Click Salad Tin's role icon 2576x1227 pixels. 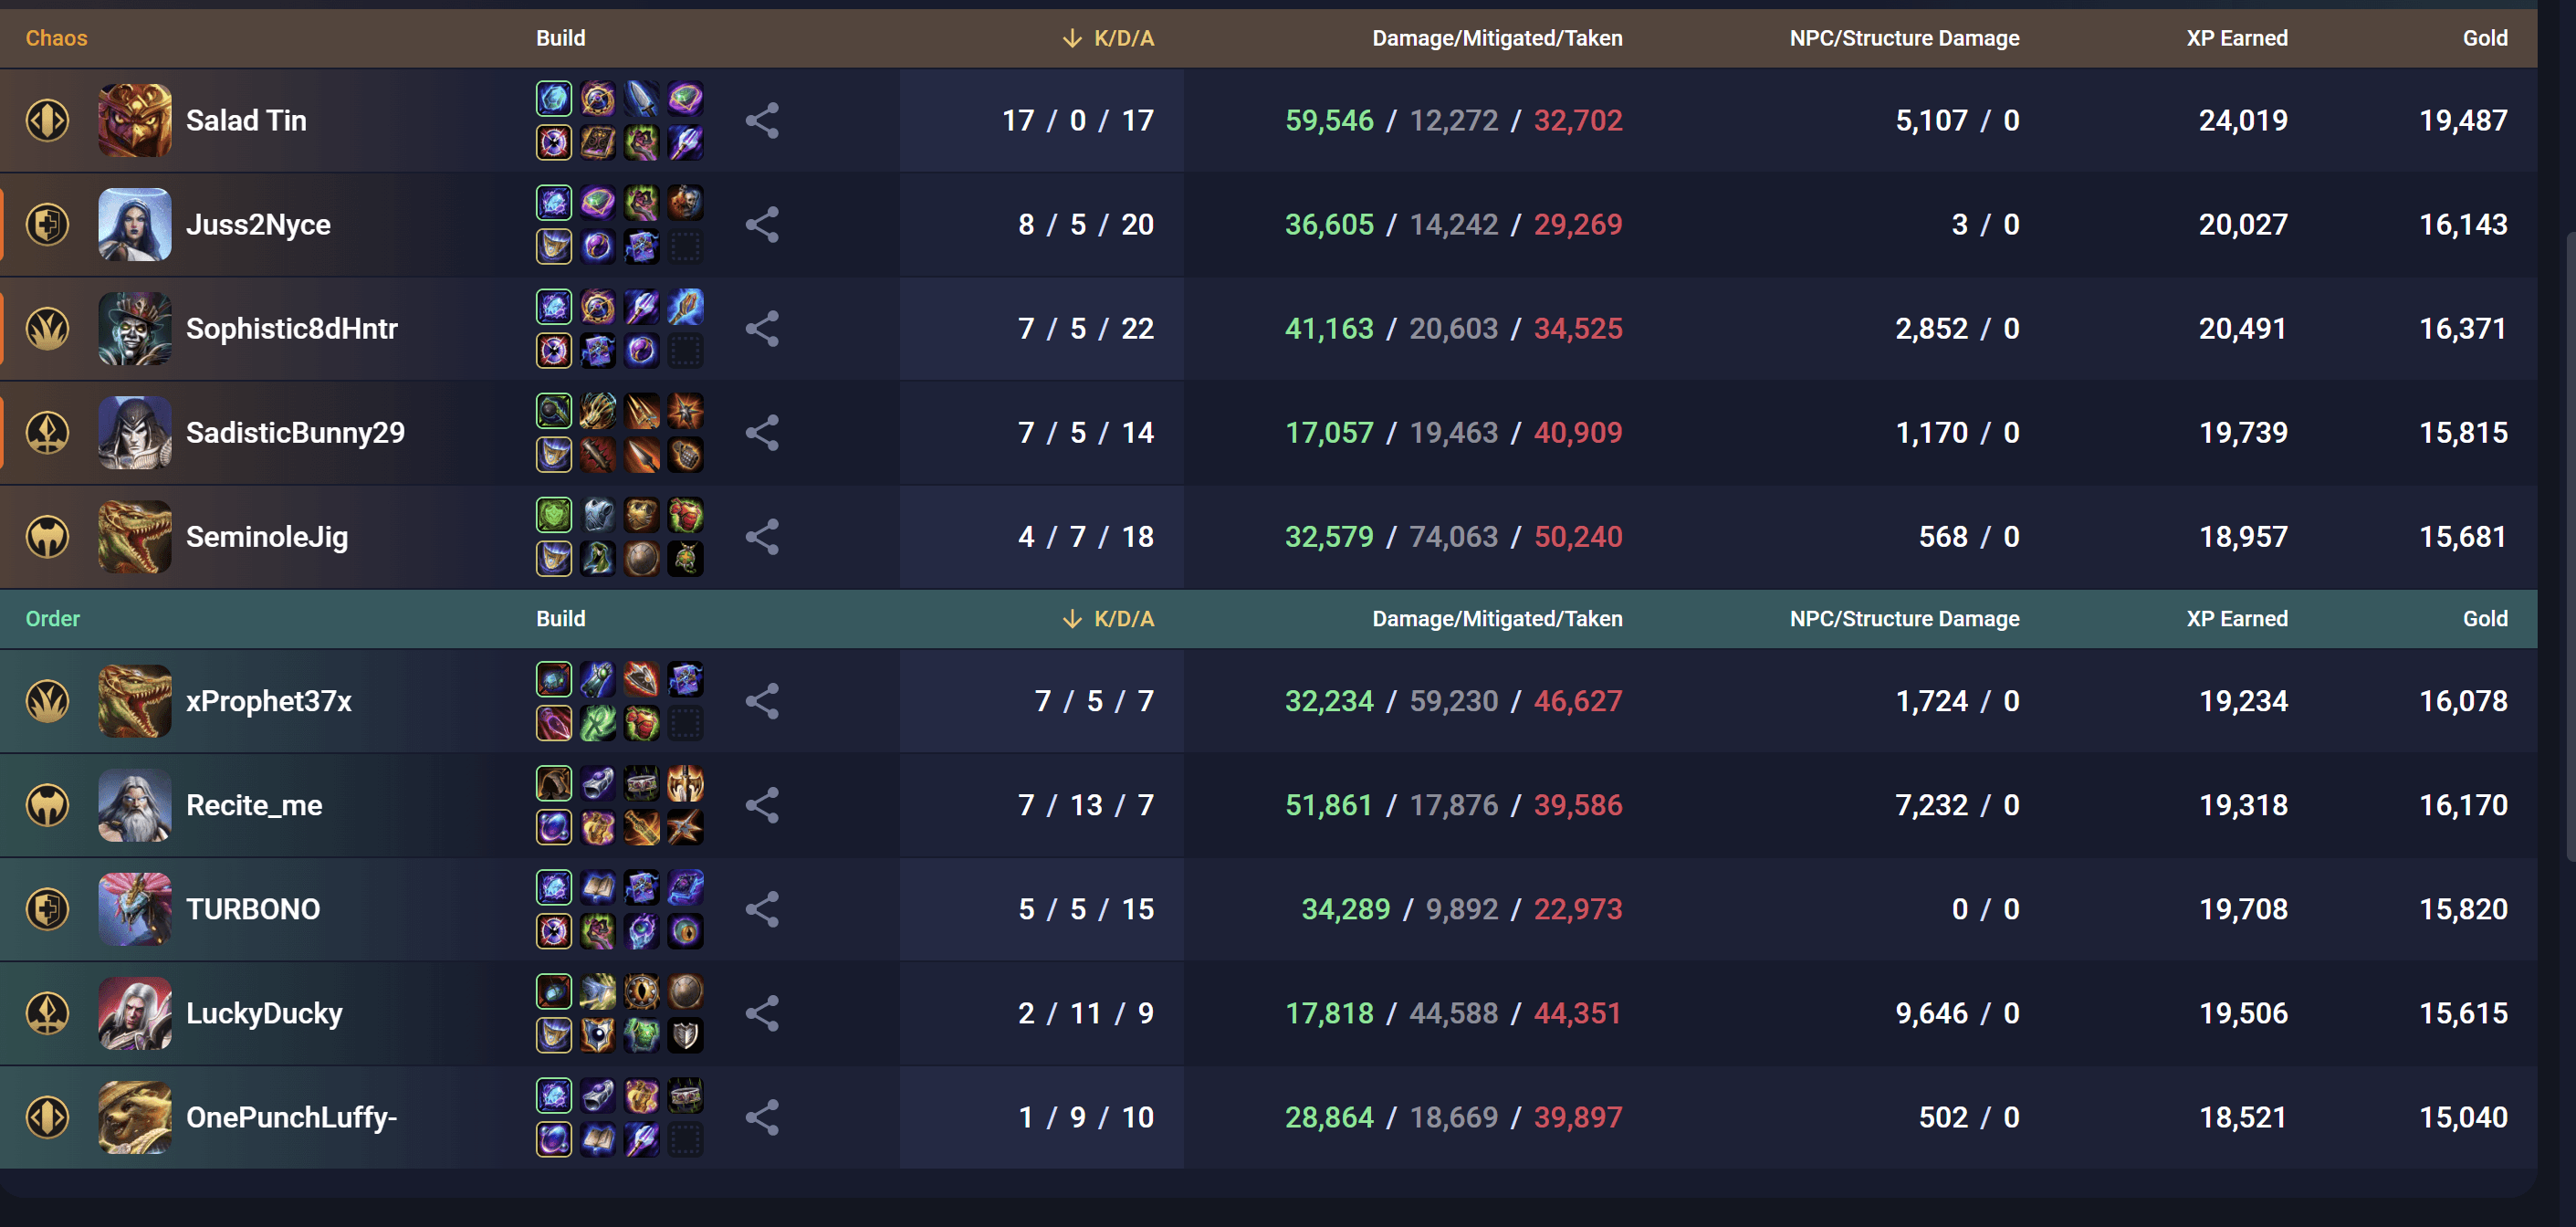pyautogui.click(x=47, y=121)
